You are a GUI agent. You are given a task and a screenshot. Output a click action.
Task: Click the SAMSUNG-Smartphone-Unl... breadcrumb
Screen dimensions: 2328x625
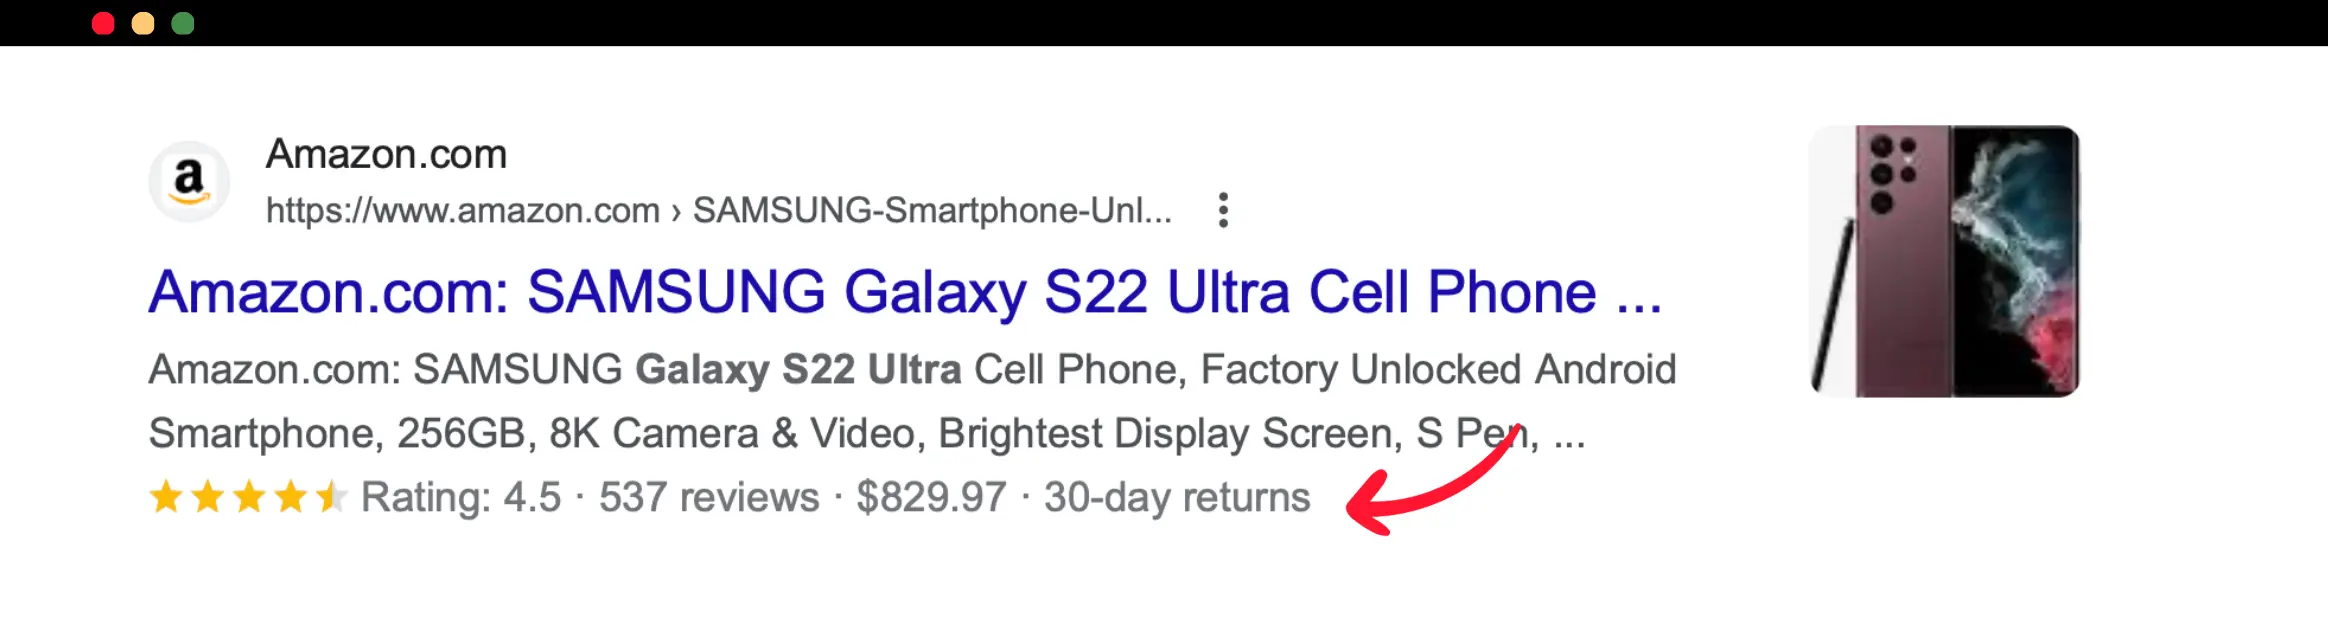(x=932, y=210)
